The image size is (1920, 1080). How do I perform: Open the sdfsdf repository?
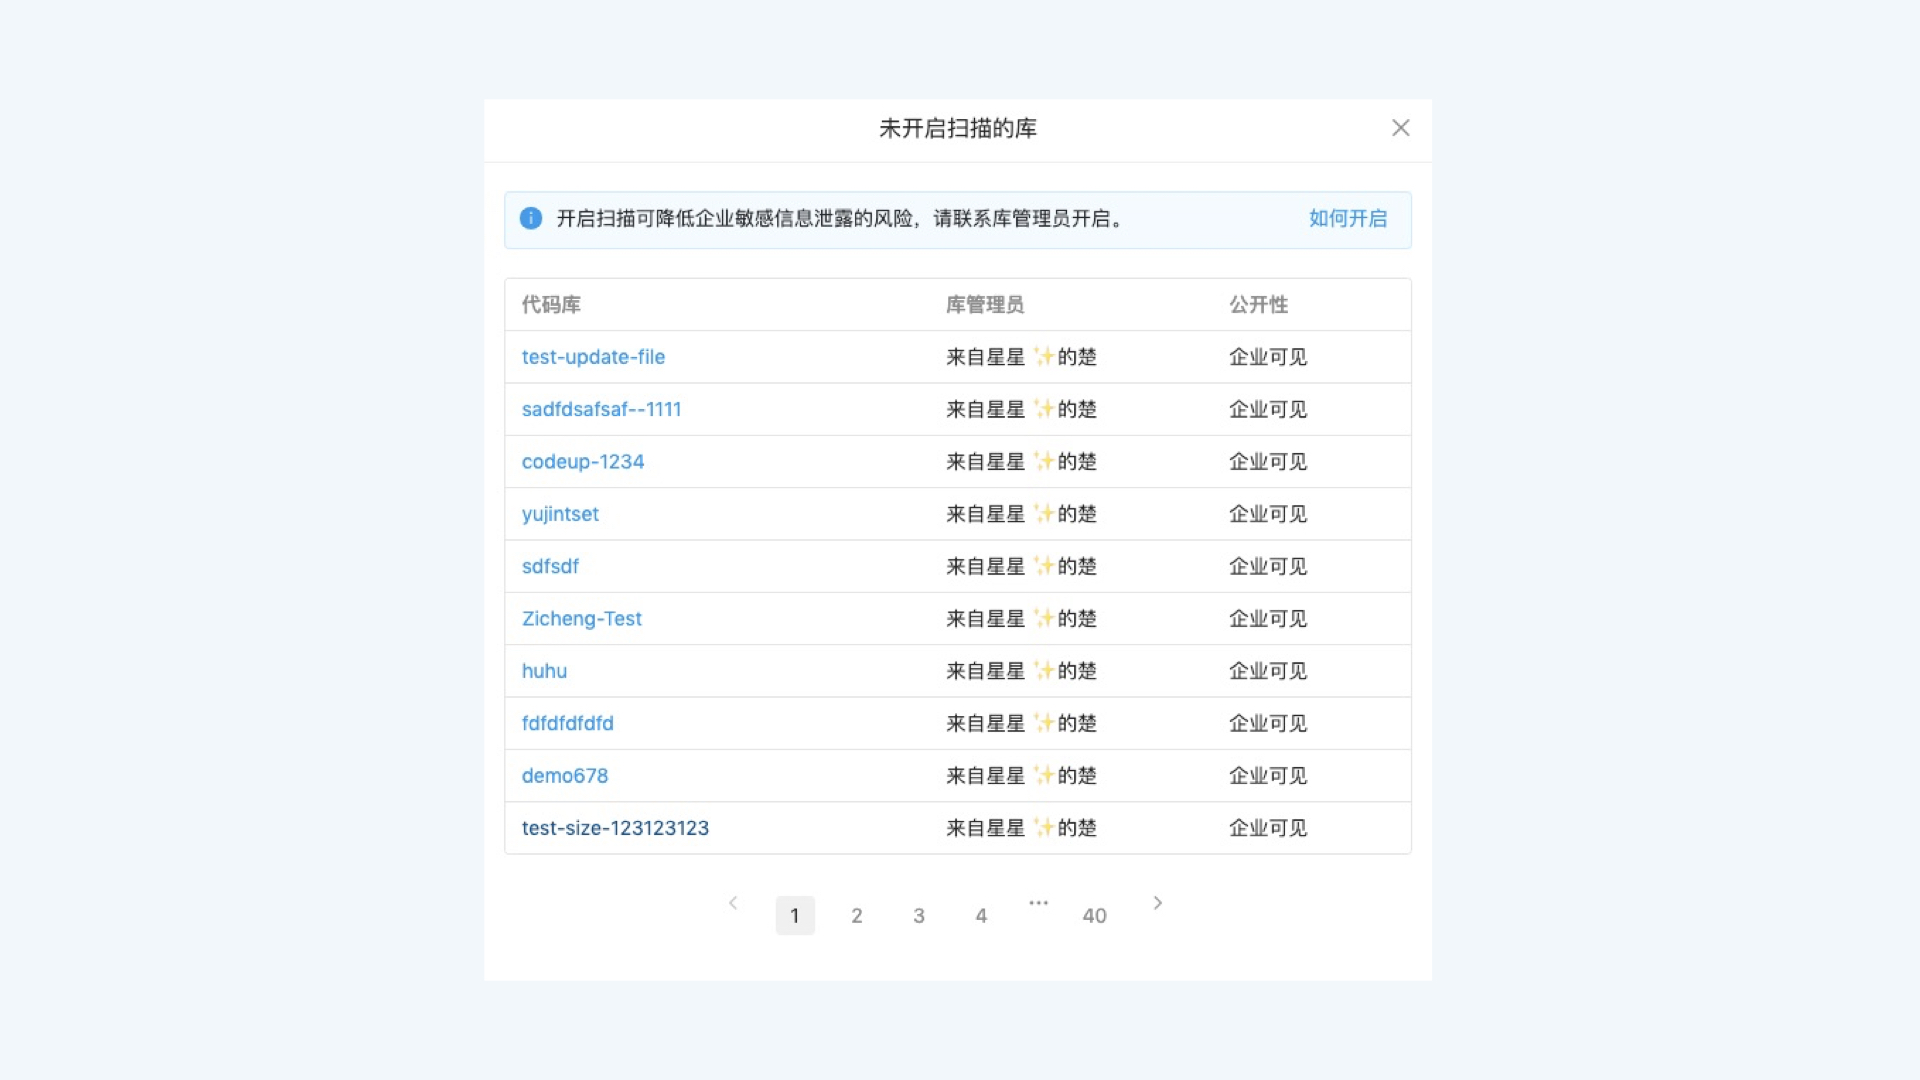[550, 566]
